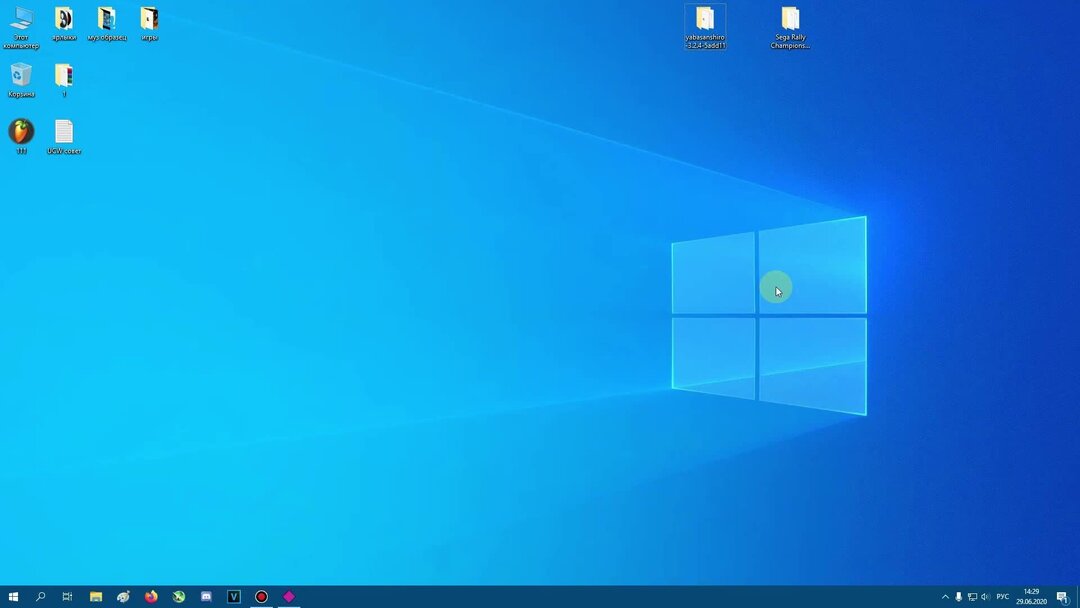
Task: Select the folder named 1 on desktop
Action: (64, 81)
